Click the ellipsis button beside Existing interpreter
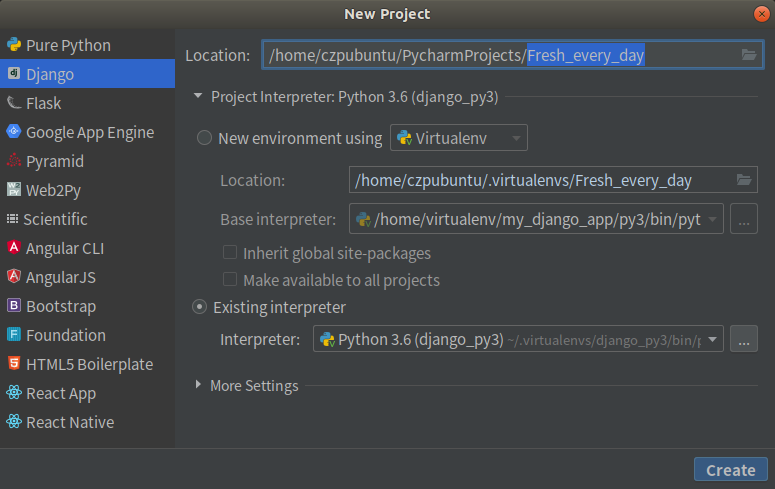This screenshot has width=775, height=489. (x=743, y=340)
